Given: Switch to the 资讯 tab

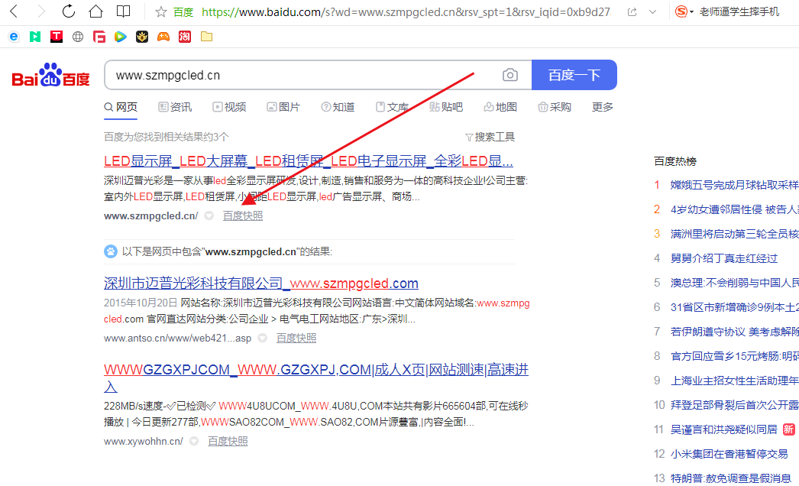Looking at the screenshot, I should coord(175,107).
